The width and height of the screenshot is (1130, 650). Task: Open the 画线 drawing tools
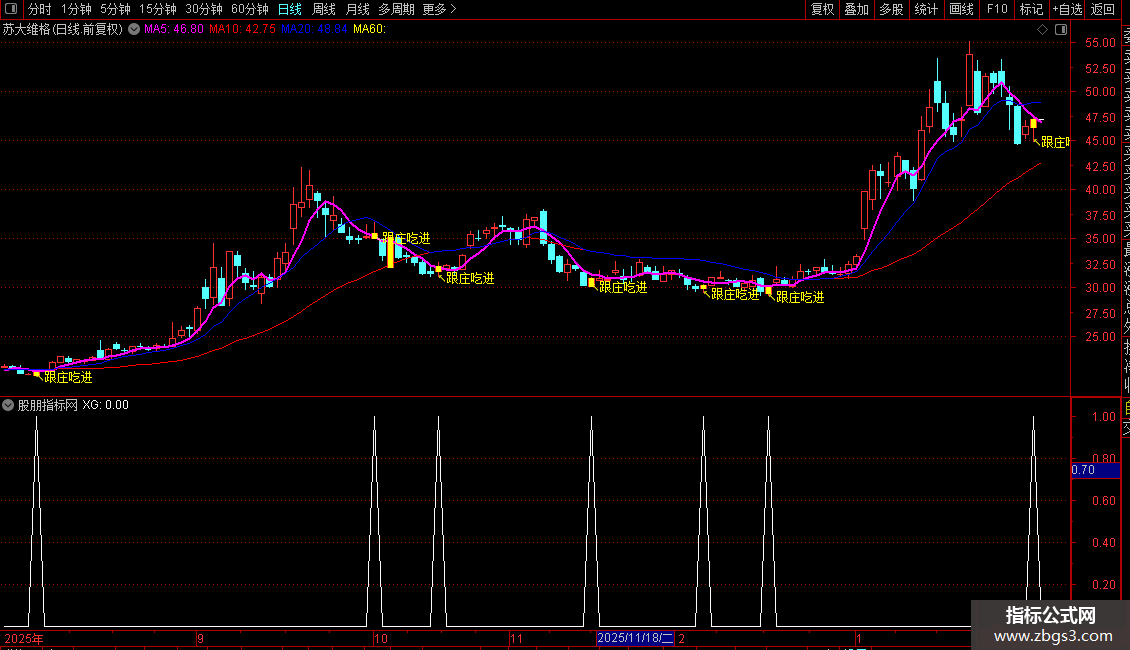[961, 10]
